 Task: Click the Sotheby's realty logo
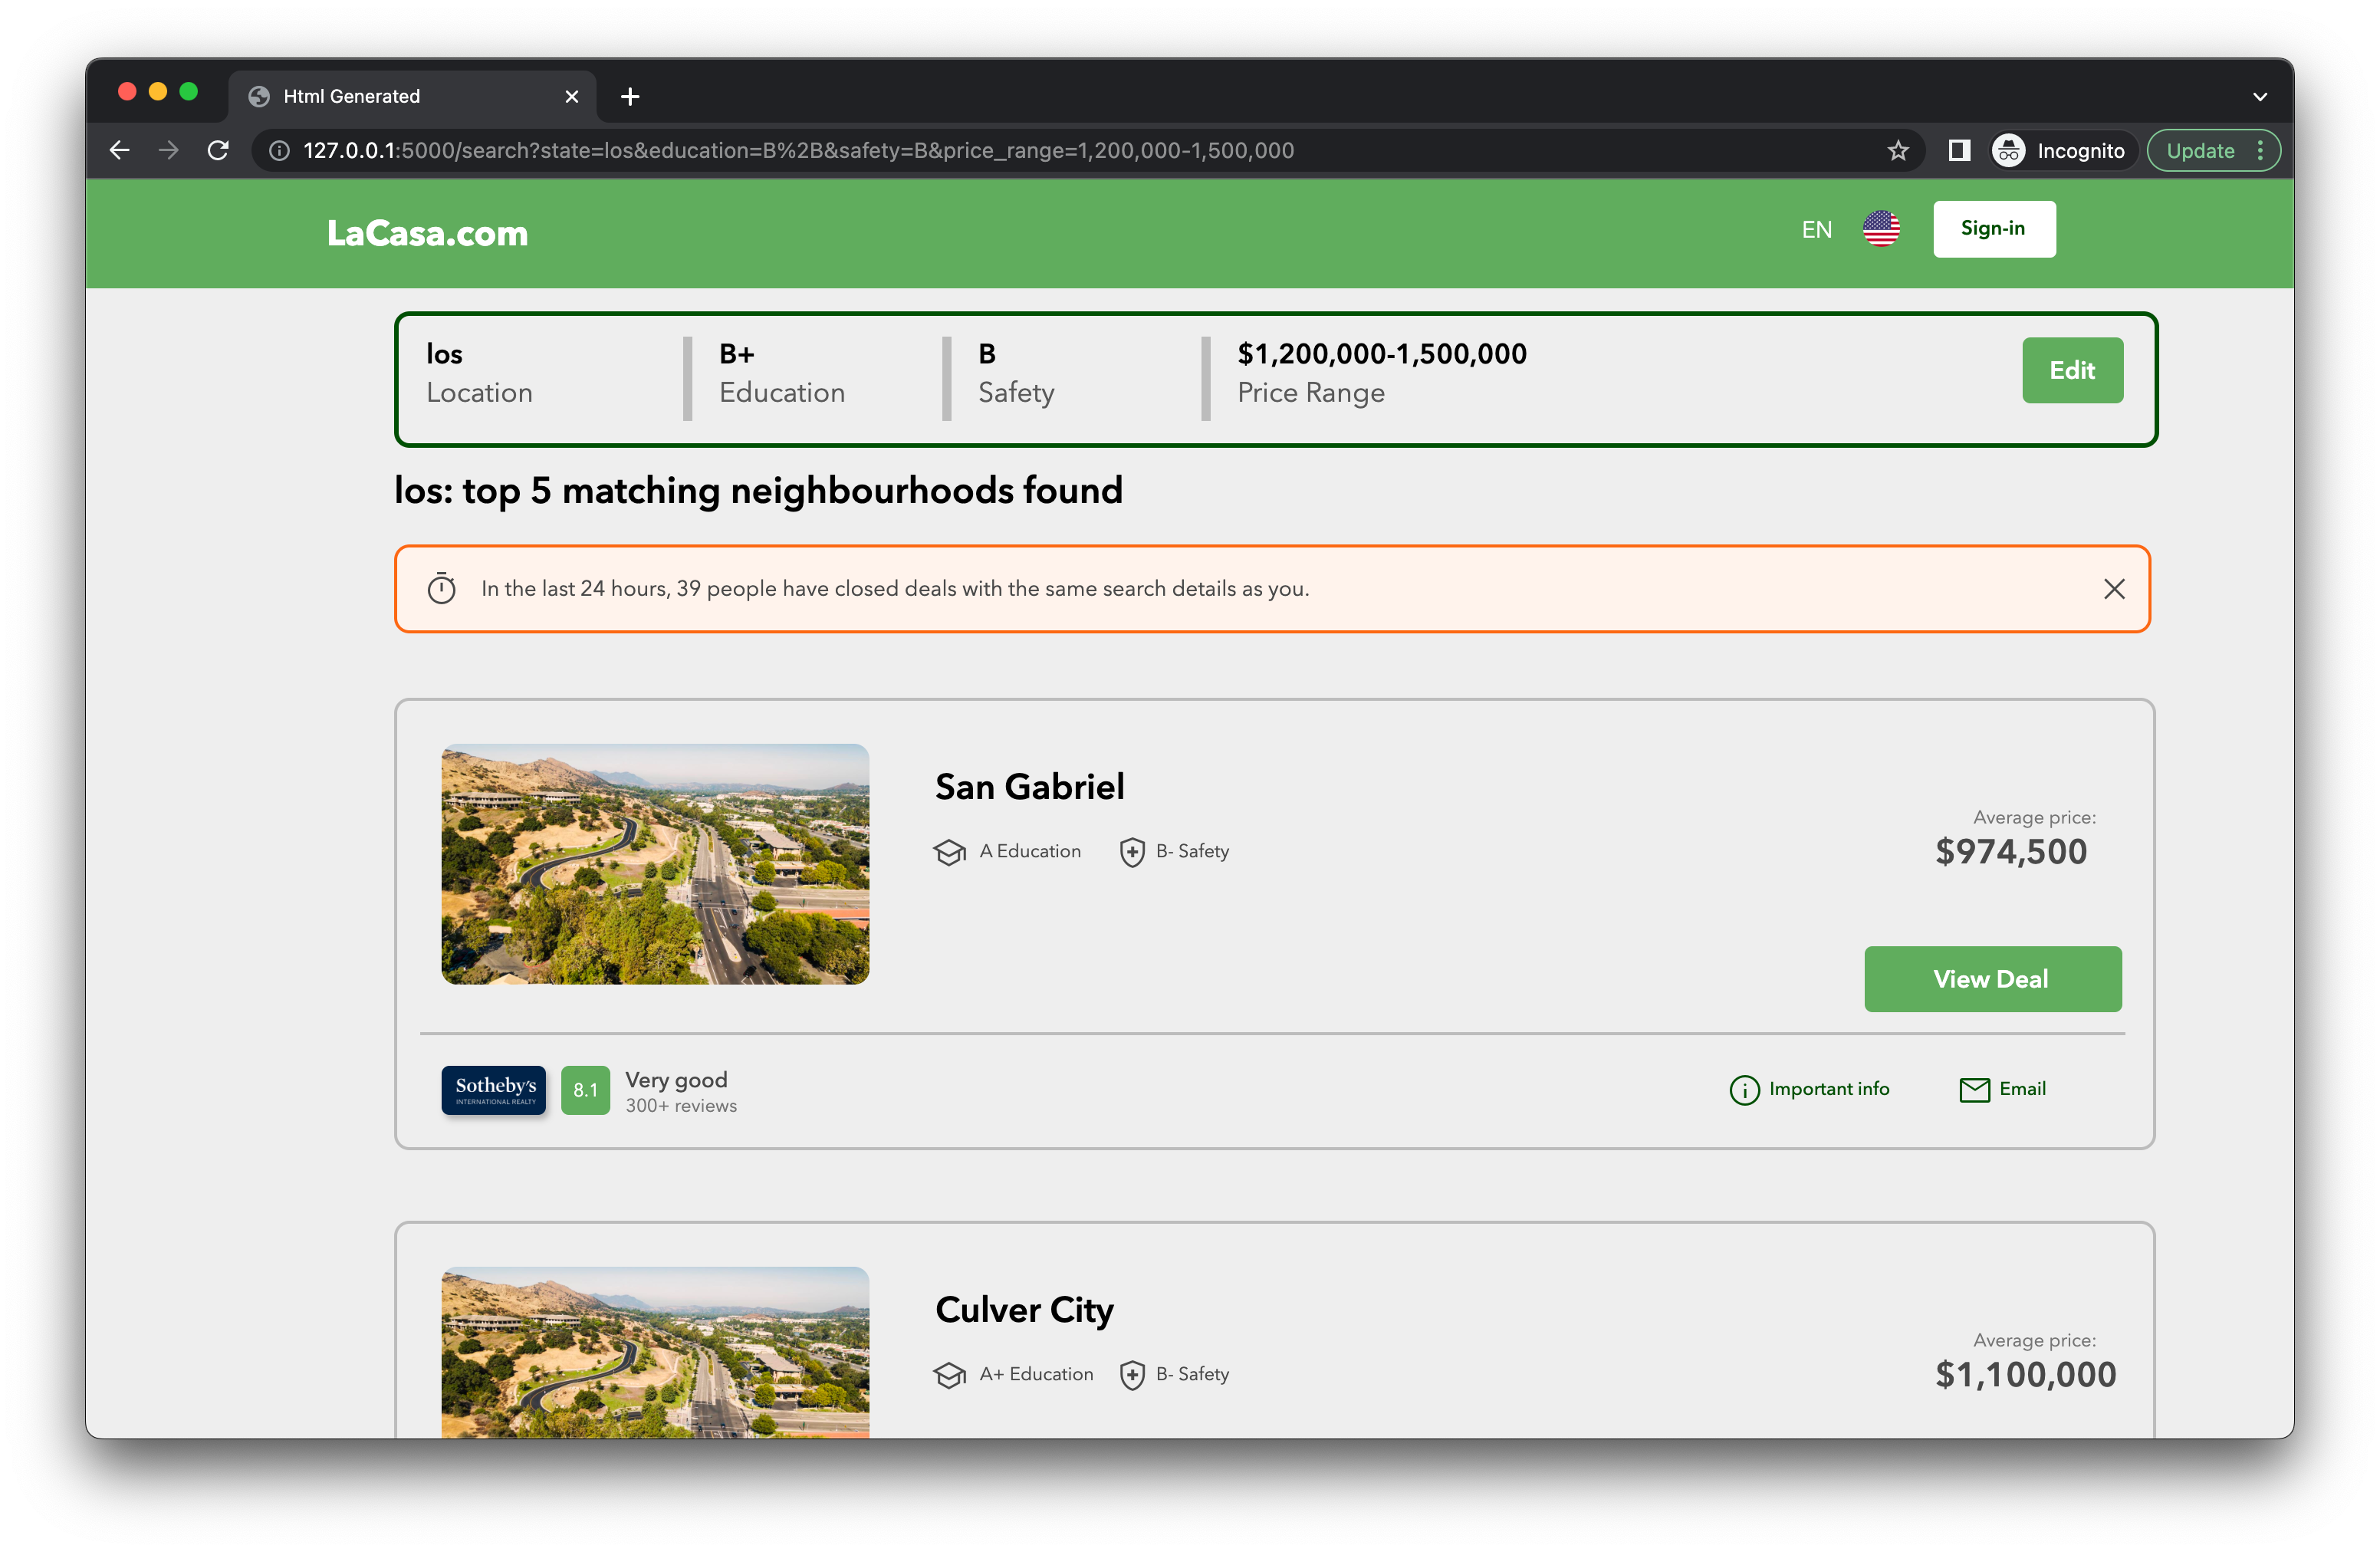click(494, 1089)
